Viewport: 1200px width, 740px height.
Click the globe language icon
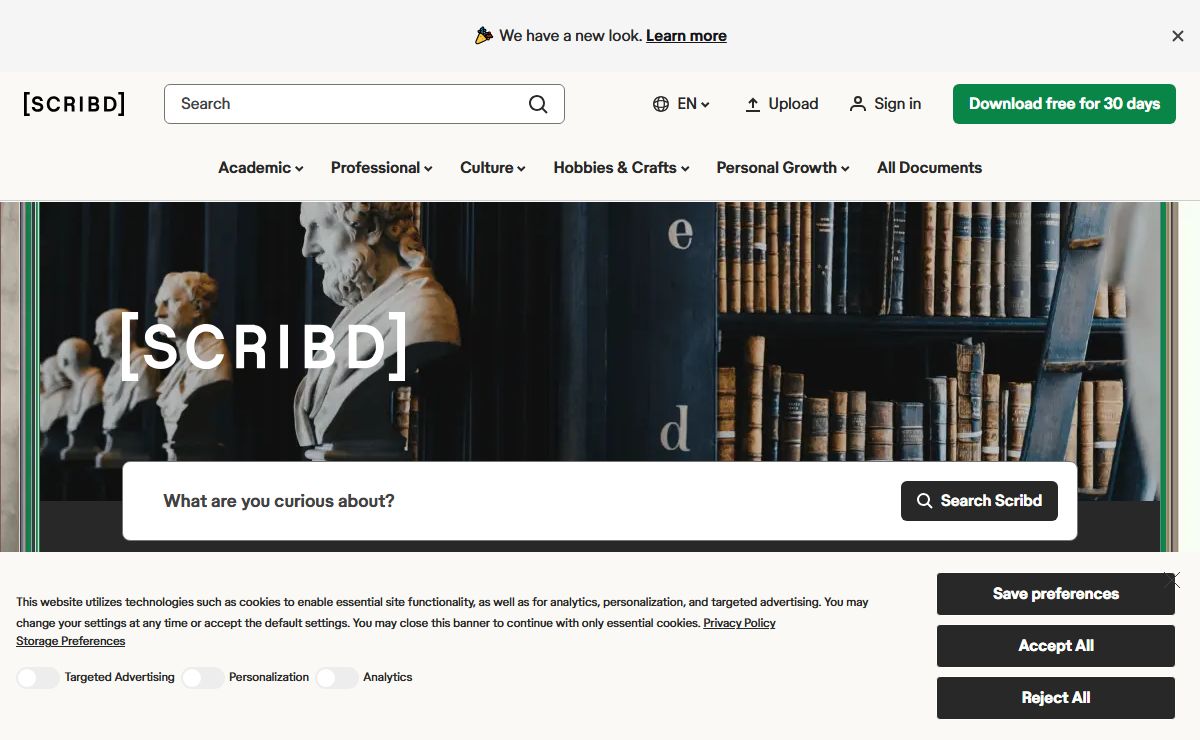tap(661, 104)
